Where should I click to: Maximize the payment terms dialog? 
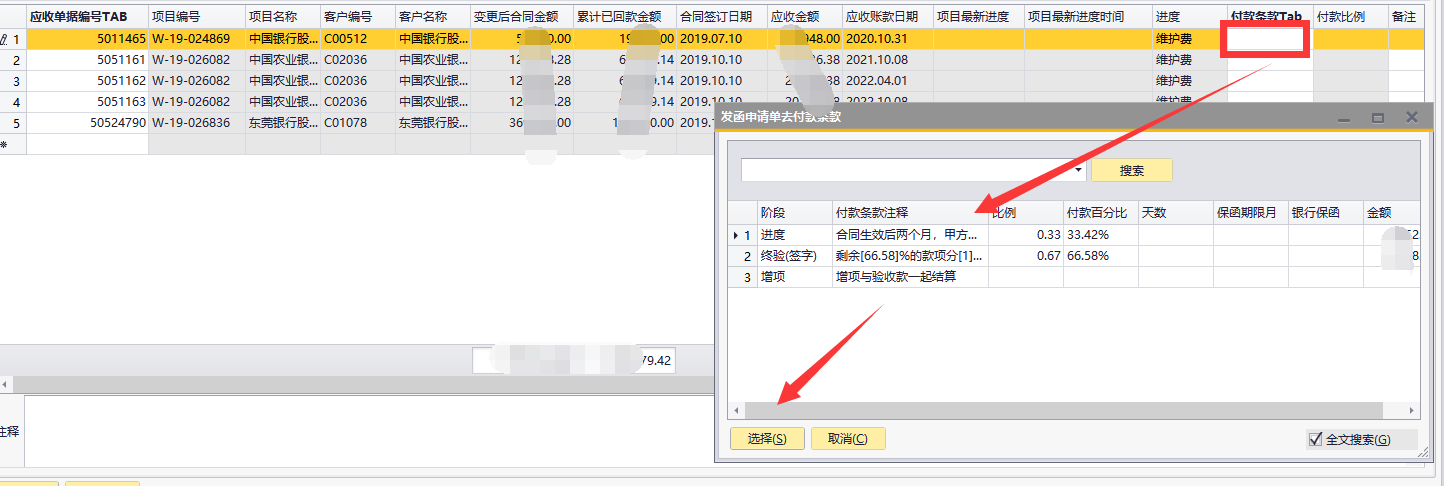click(1377, 118)
